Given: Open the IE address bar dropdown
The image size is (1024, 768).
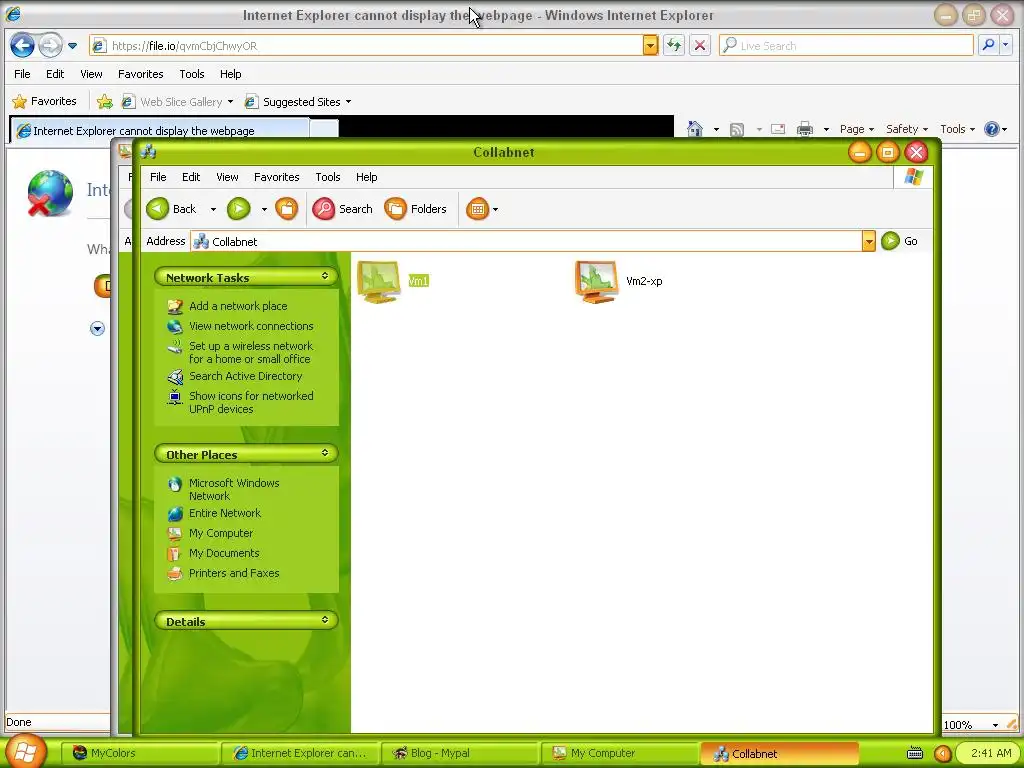Looking at the screenshot, I should [650, 45].
